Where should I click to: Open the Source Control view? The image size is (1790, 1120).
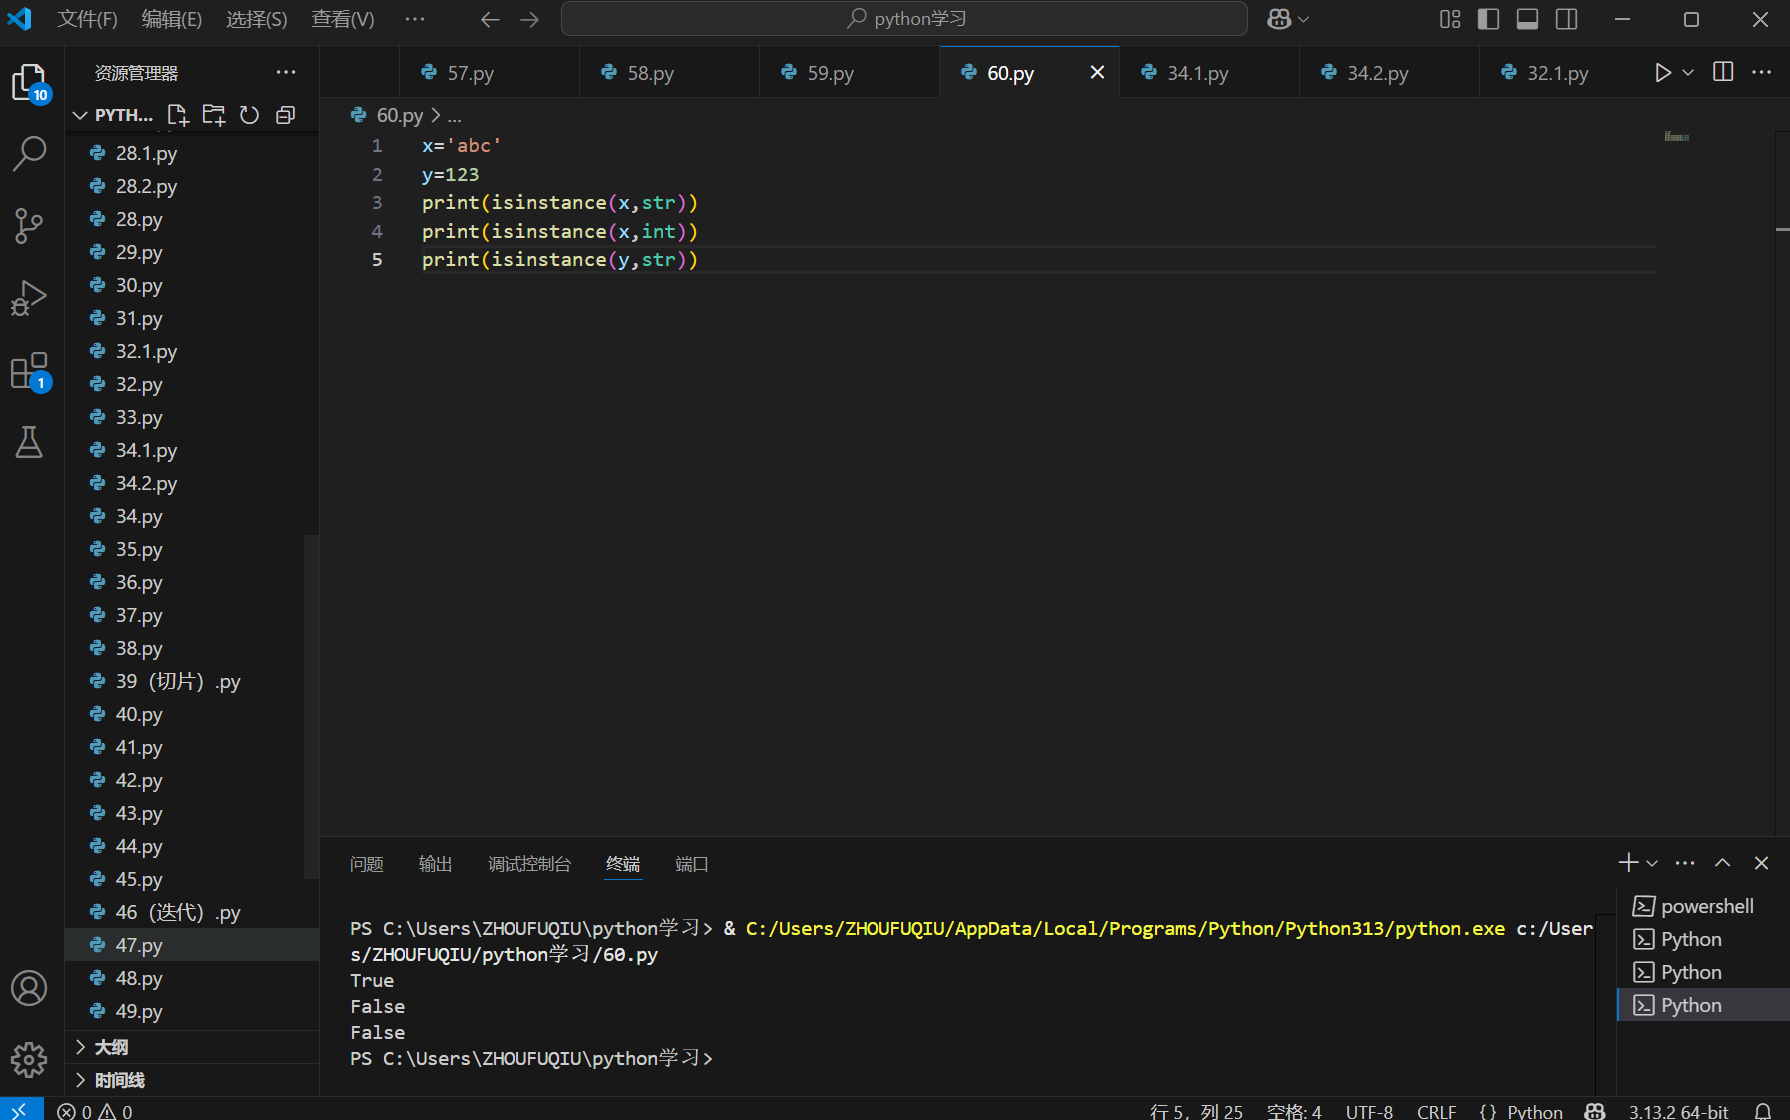click(x=29, y=225)
